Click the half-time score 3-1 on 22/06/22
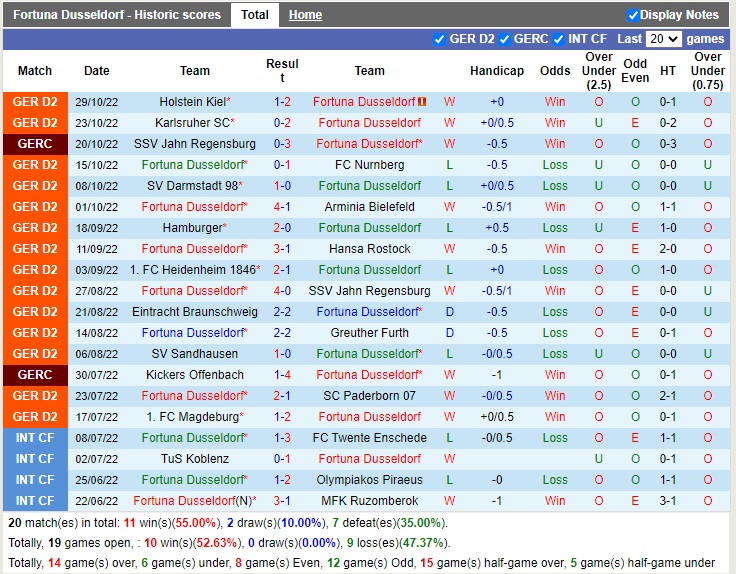736x574 pixels. [667, 501]
